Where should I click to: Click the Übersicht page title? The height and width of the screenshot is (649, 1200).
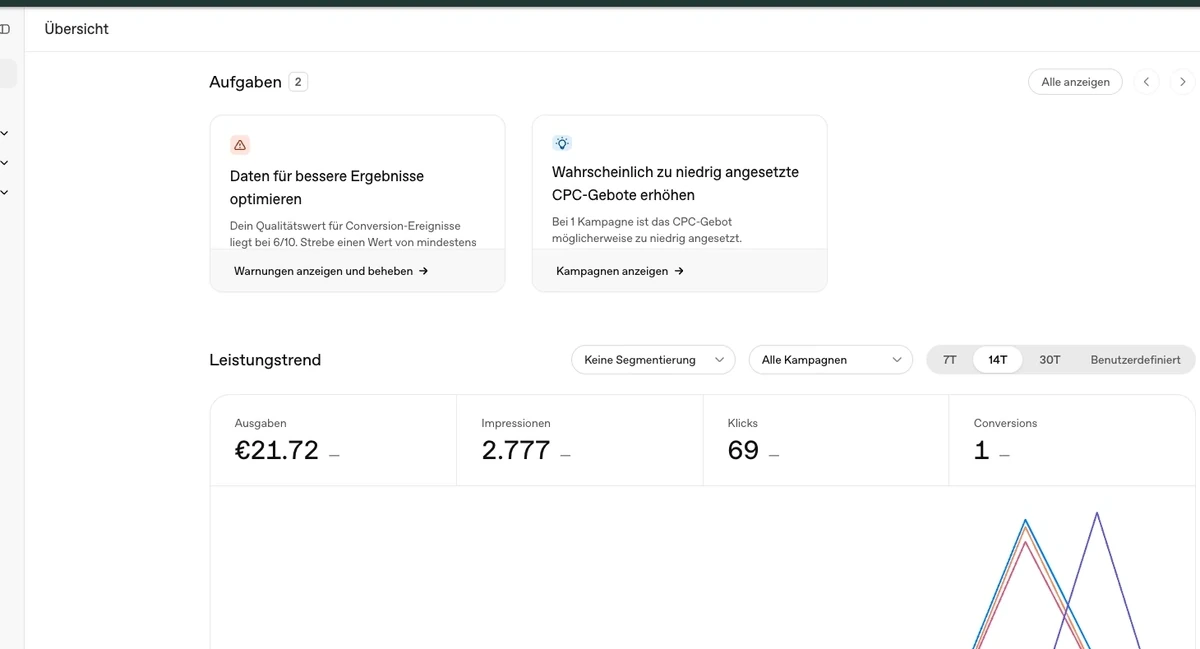pos(77,29)
